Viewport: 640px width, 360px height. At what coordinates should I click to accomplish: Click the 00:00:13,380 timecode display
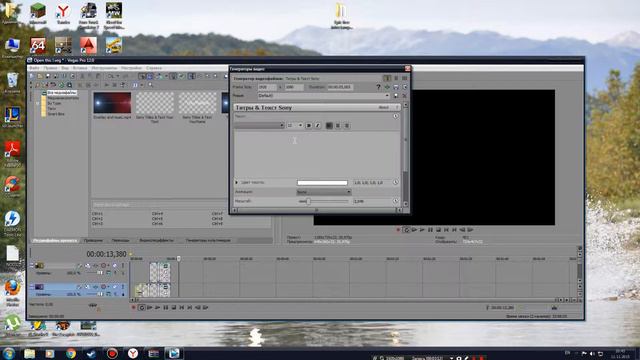click(x=106, y=254)
